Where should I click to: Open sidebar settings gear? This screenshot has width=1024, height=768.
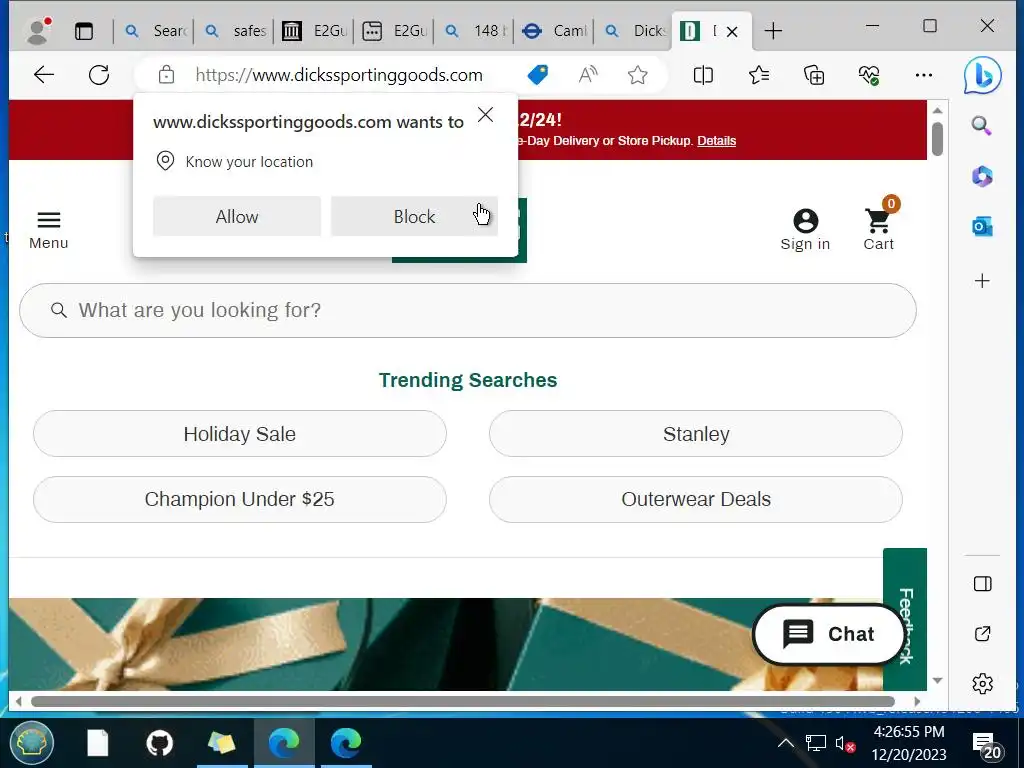click(x=982, y=684)
